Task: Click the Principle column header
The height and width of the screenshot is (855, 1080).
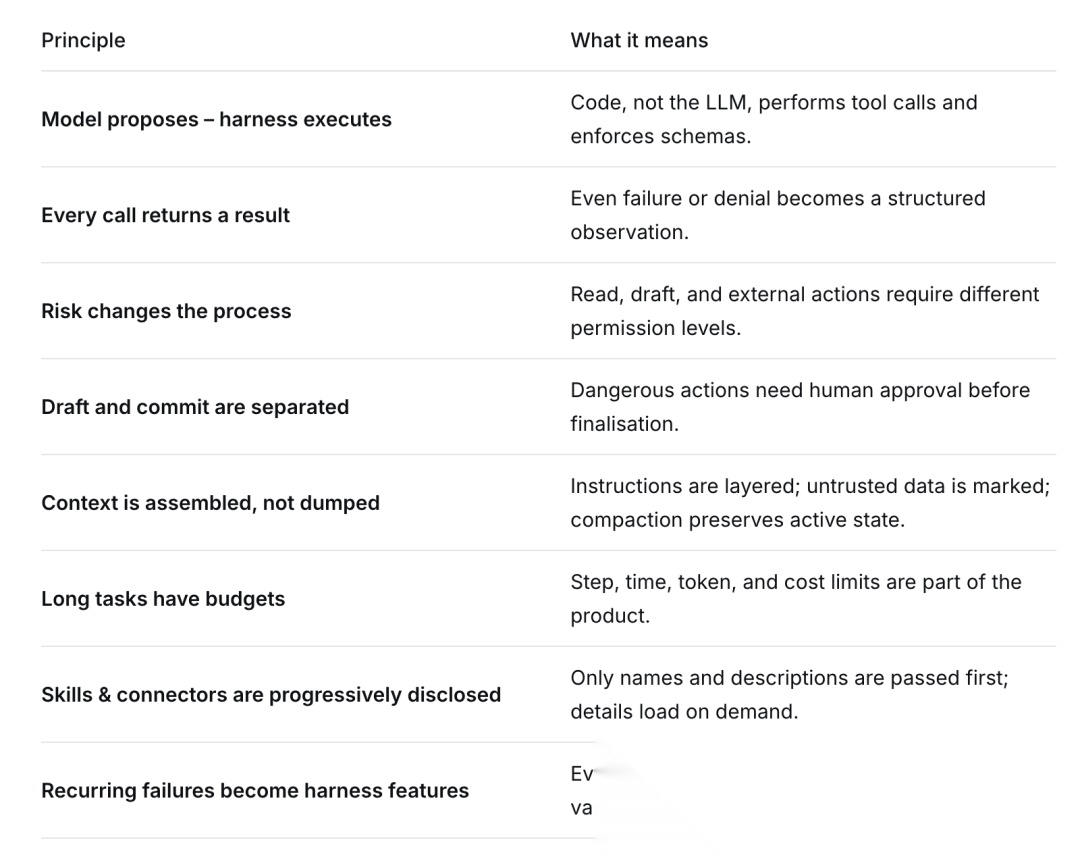Action: pyautogui.click(x=83, y=40)
